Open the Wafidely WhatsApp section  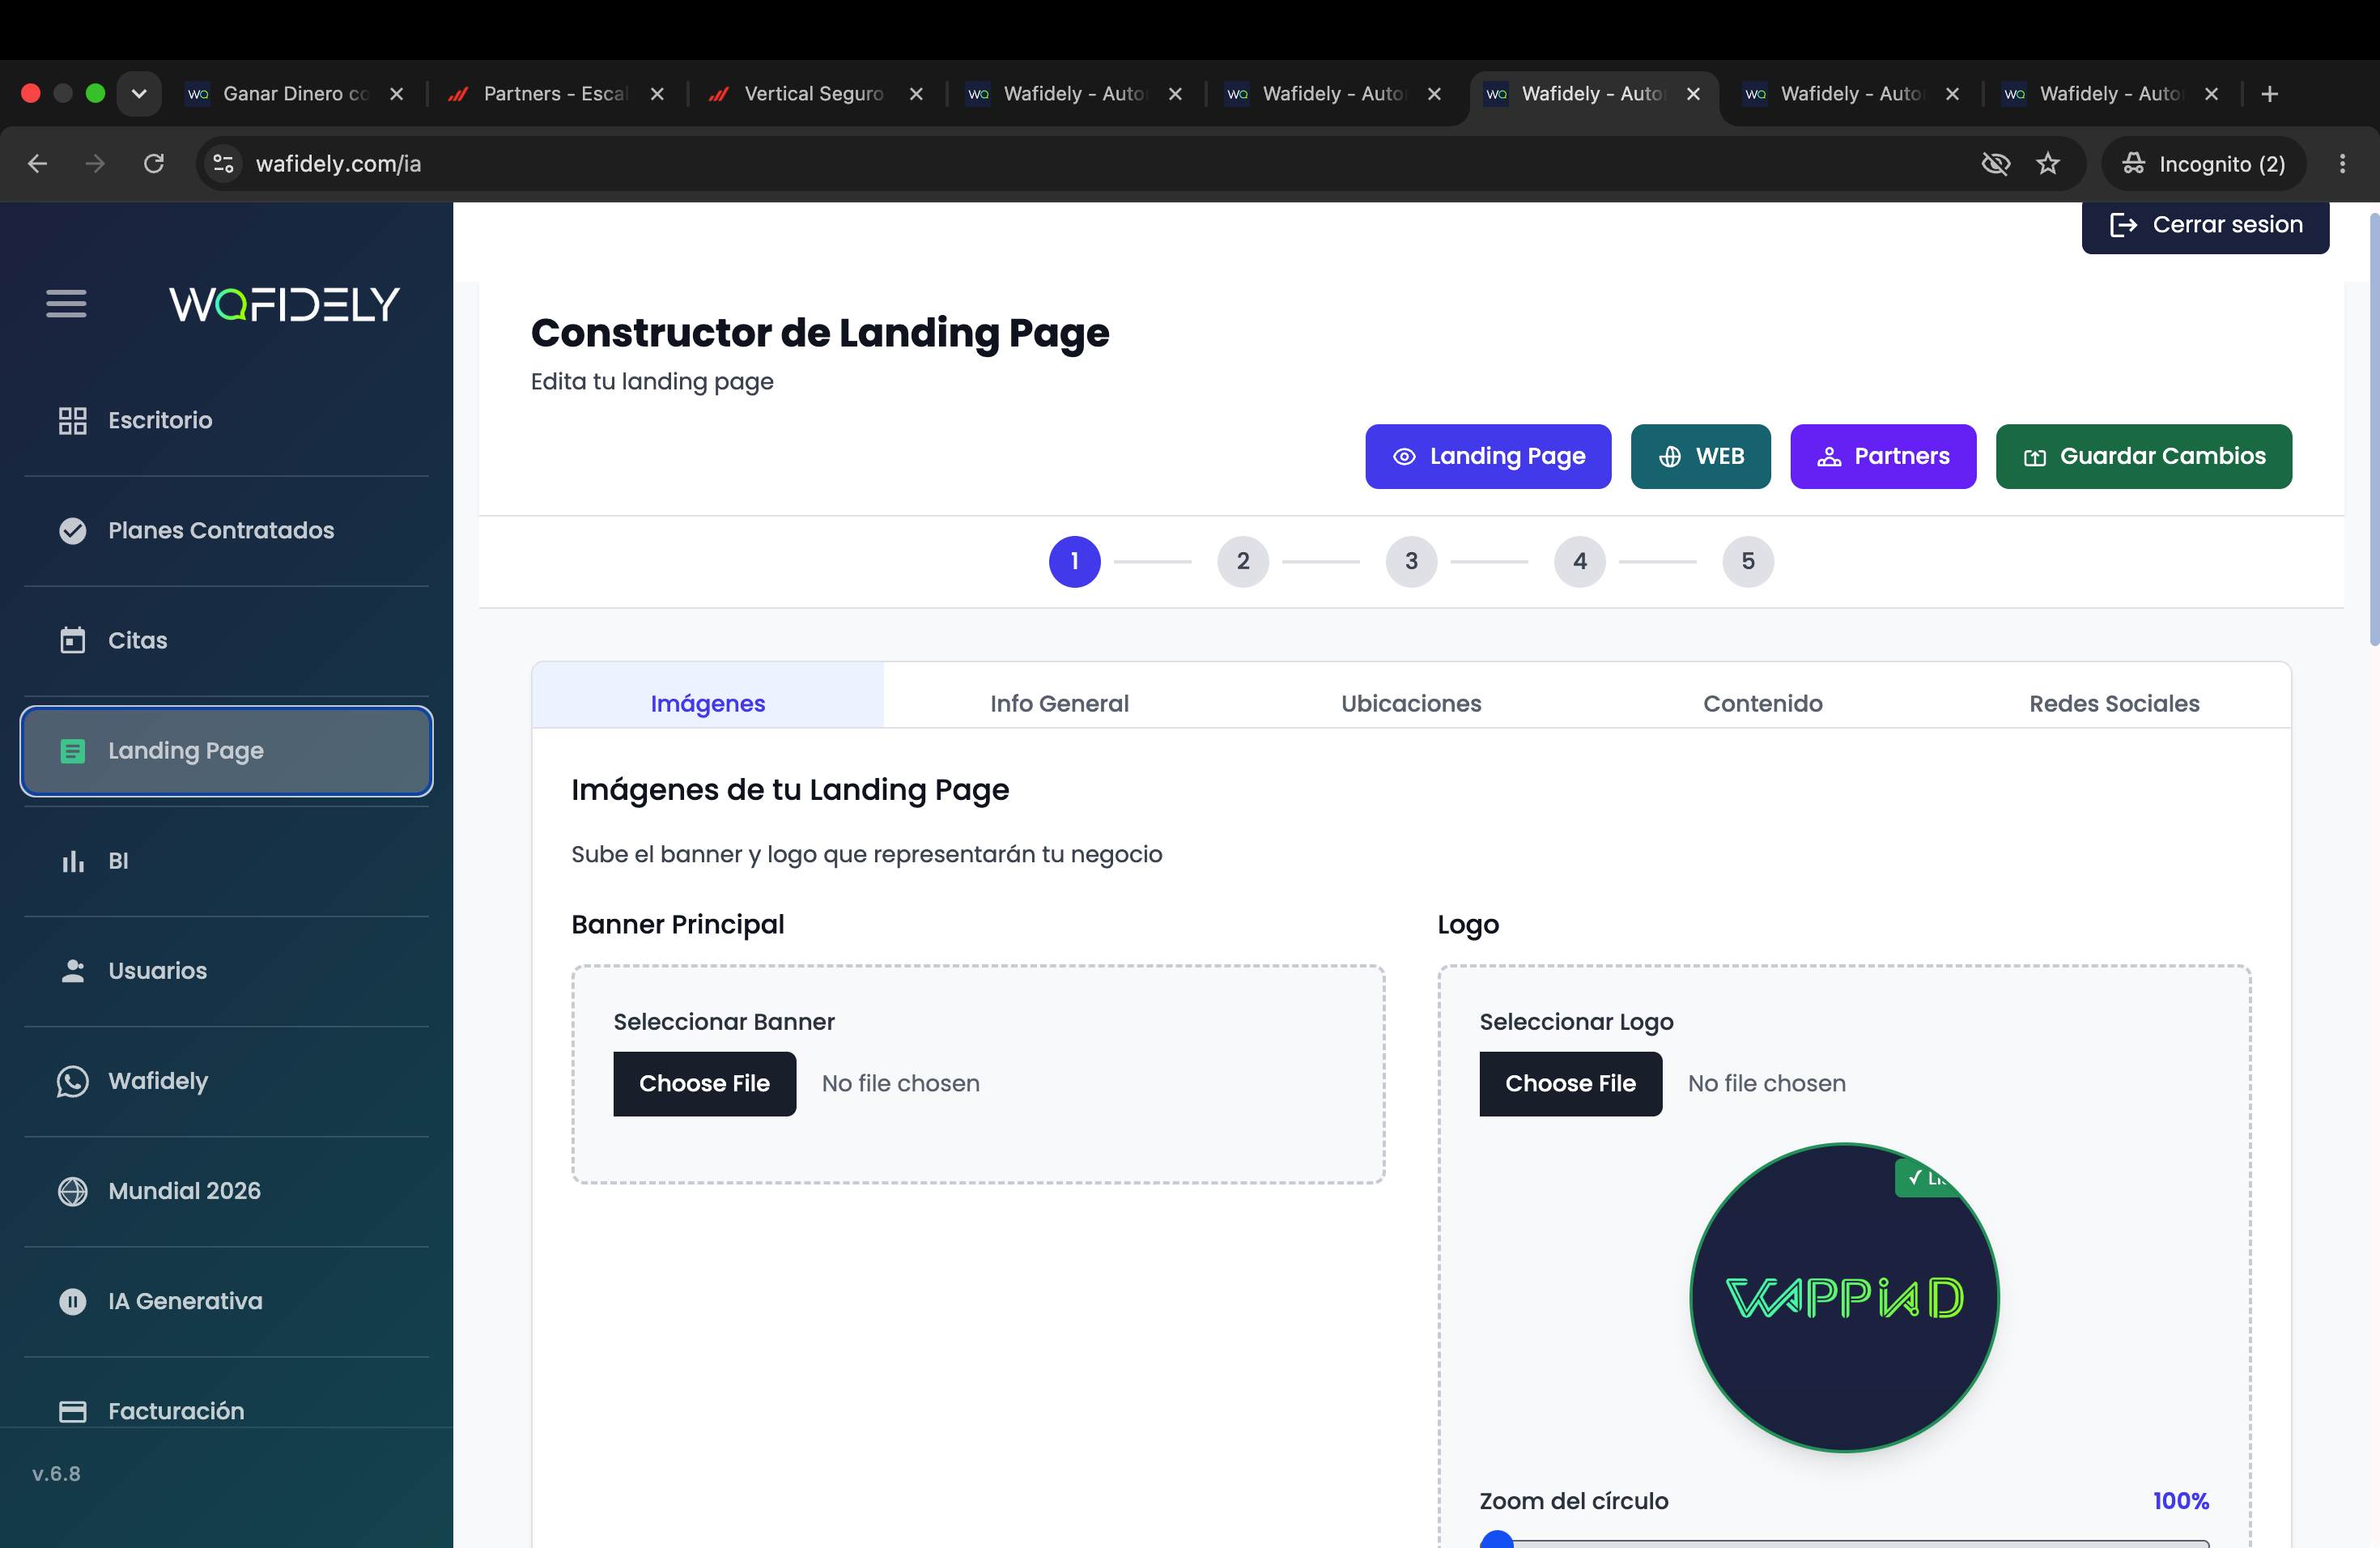click(226, 1081)
